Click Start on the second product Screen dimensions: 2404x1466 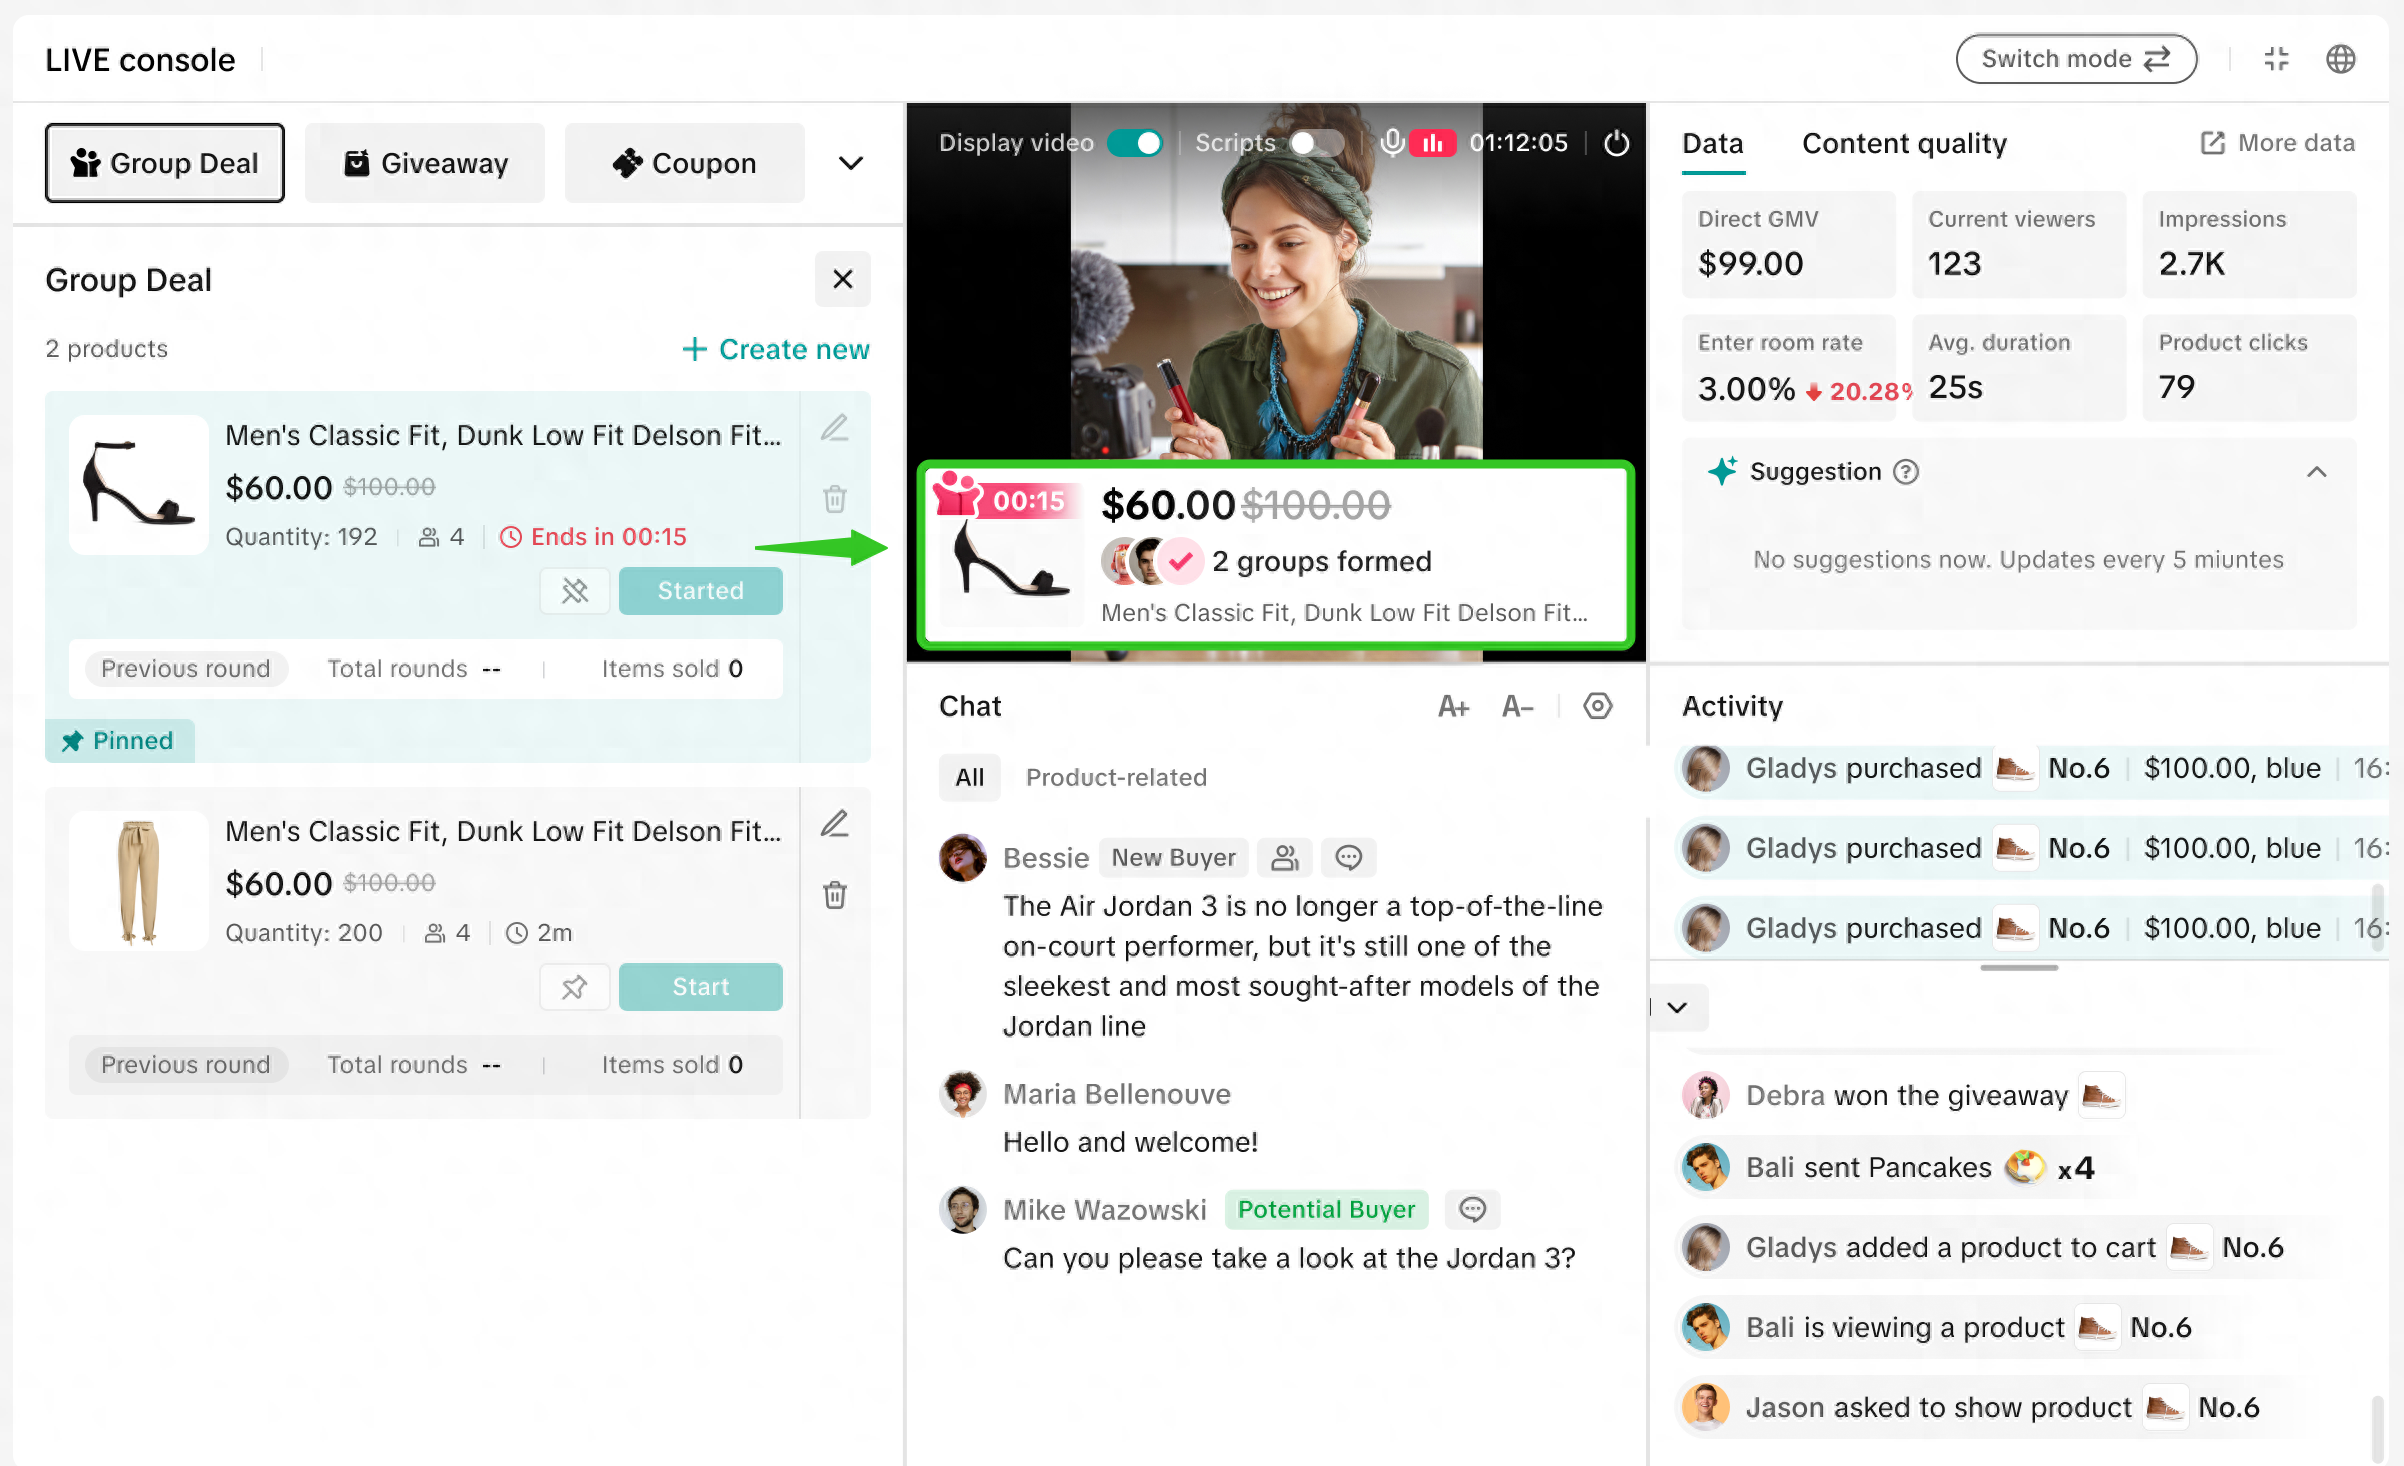coord(701,987)
